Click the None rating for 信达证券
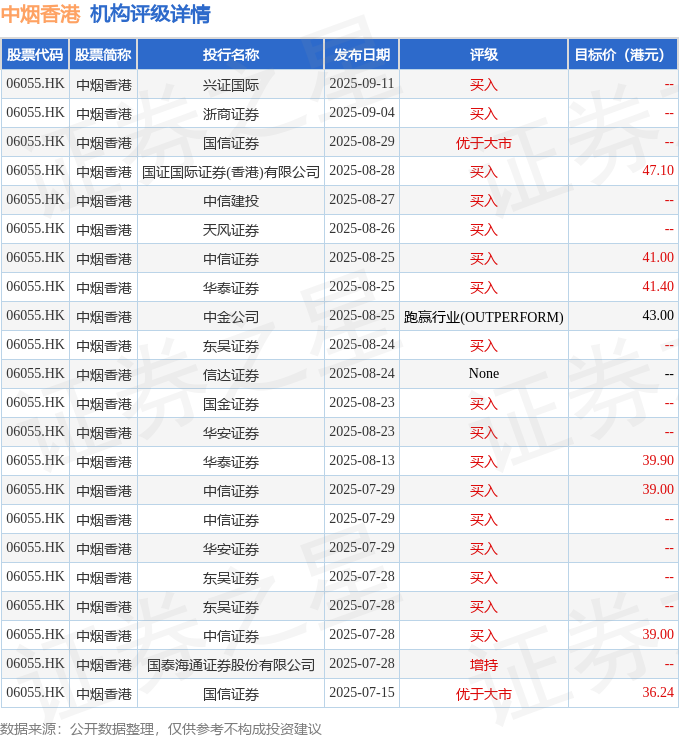The width and height of the screenshot is (679, 738). click(x=483, y=374)
